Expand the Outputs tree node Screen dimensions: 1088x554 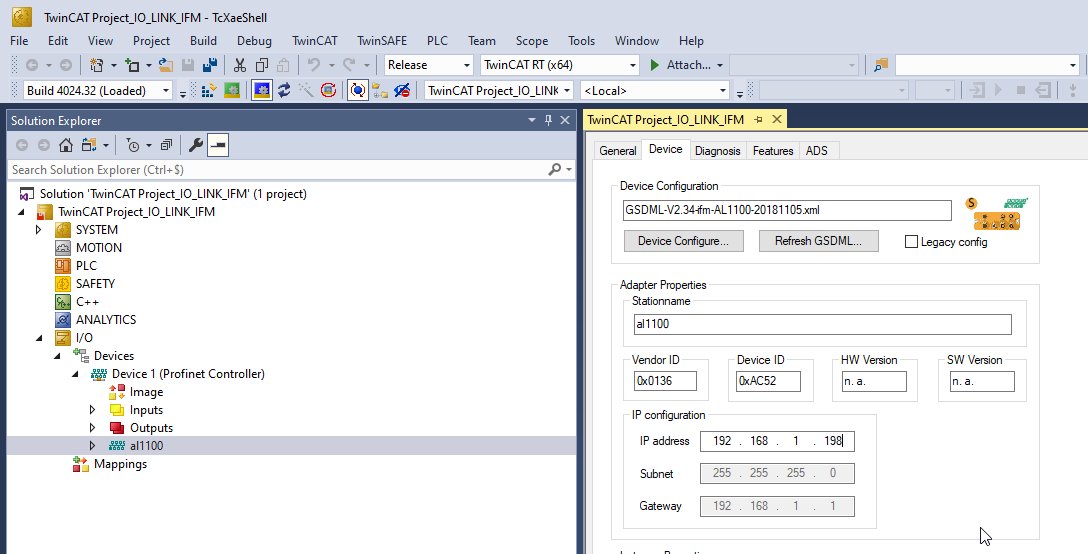coord(92,428)
